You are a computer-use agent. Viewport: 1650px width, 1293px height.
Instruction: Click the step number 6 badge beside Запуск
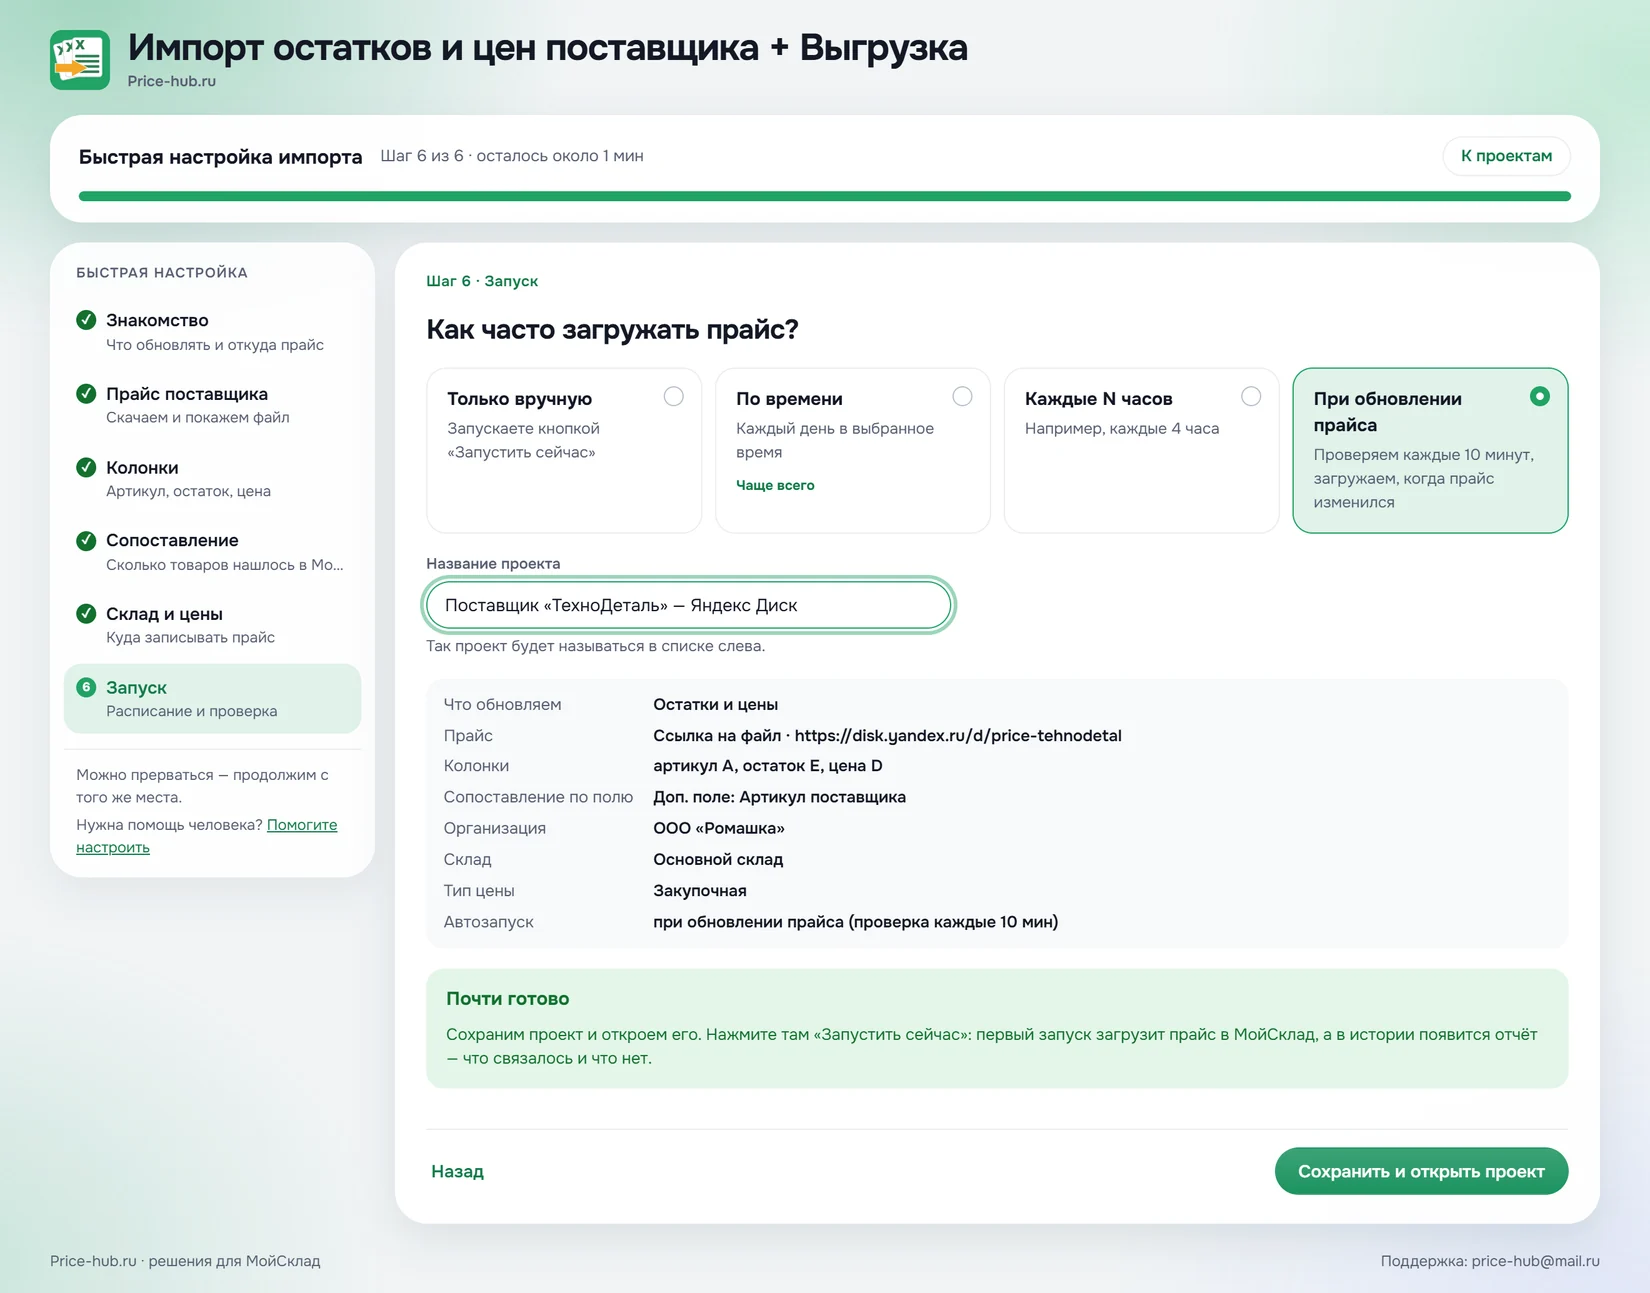click(86, 687)
